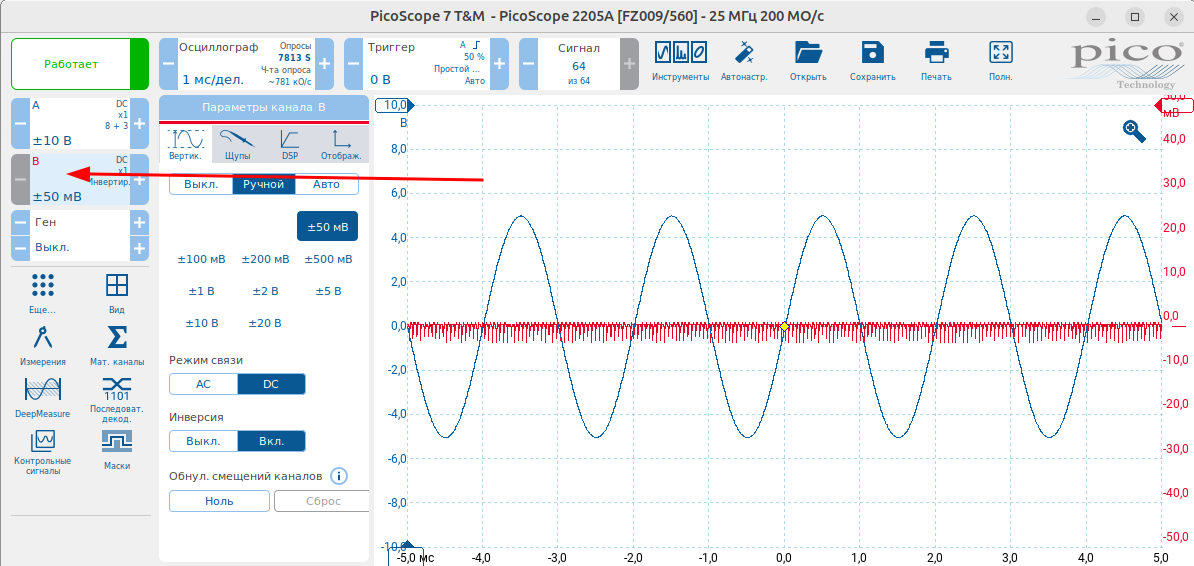Screen dimensions: 1194x566
Task: Open the Мат. каналы sigma icon
Action: tap(117, 338)
